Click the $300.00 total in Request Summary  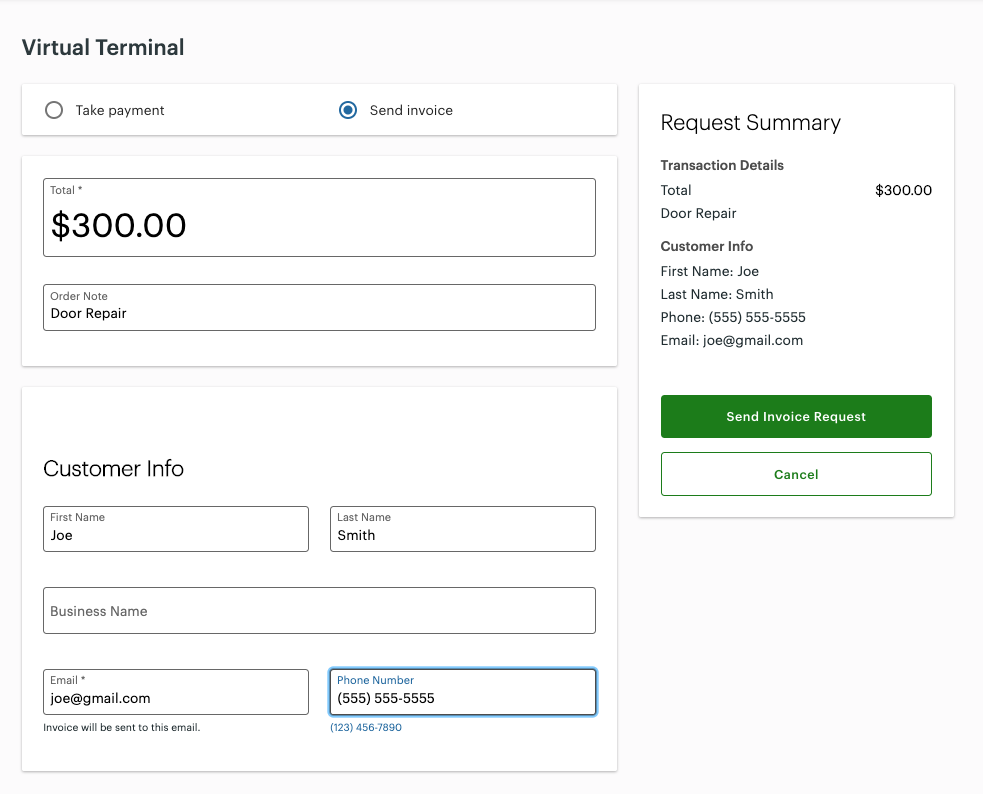[x=903, y=191]
